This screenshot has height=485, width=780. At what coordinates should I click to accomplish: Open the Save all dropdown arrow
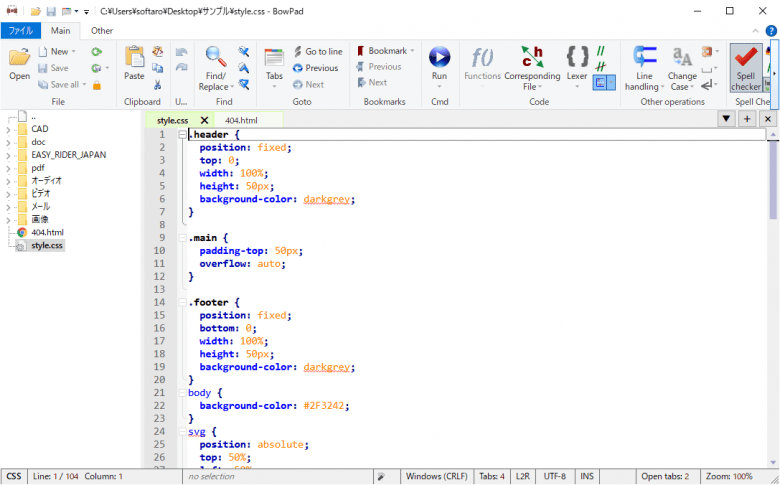tap(84, 85)
